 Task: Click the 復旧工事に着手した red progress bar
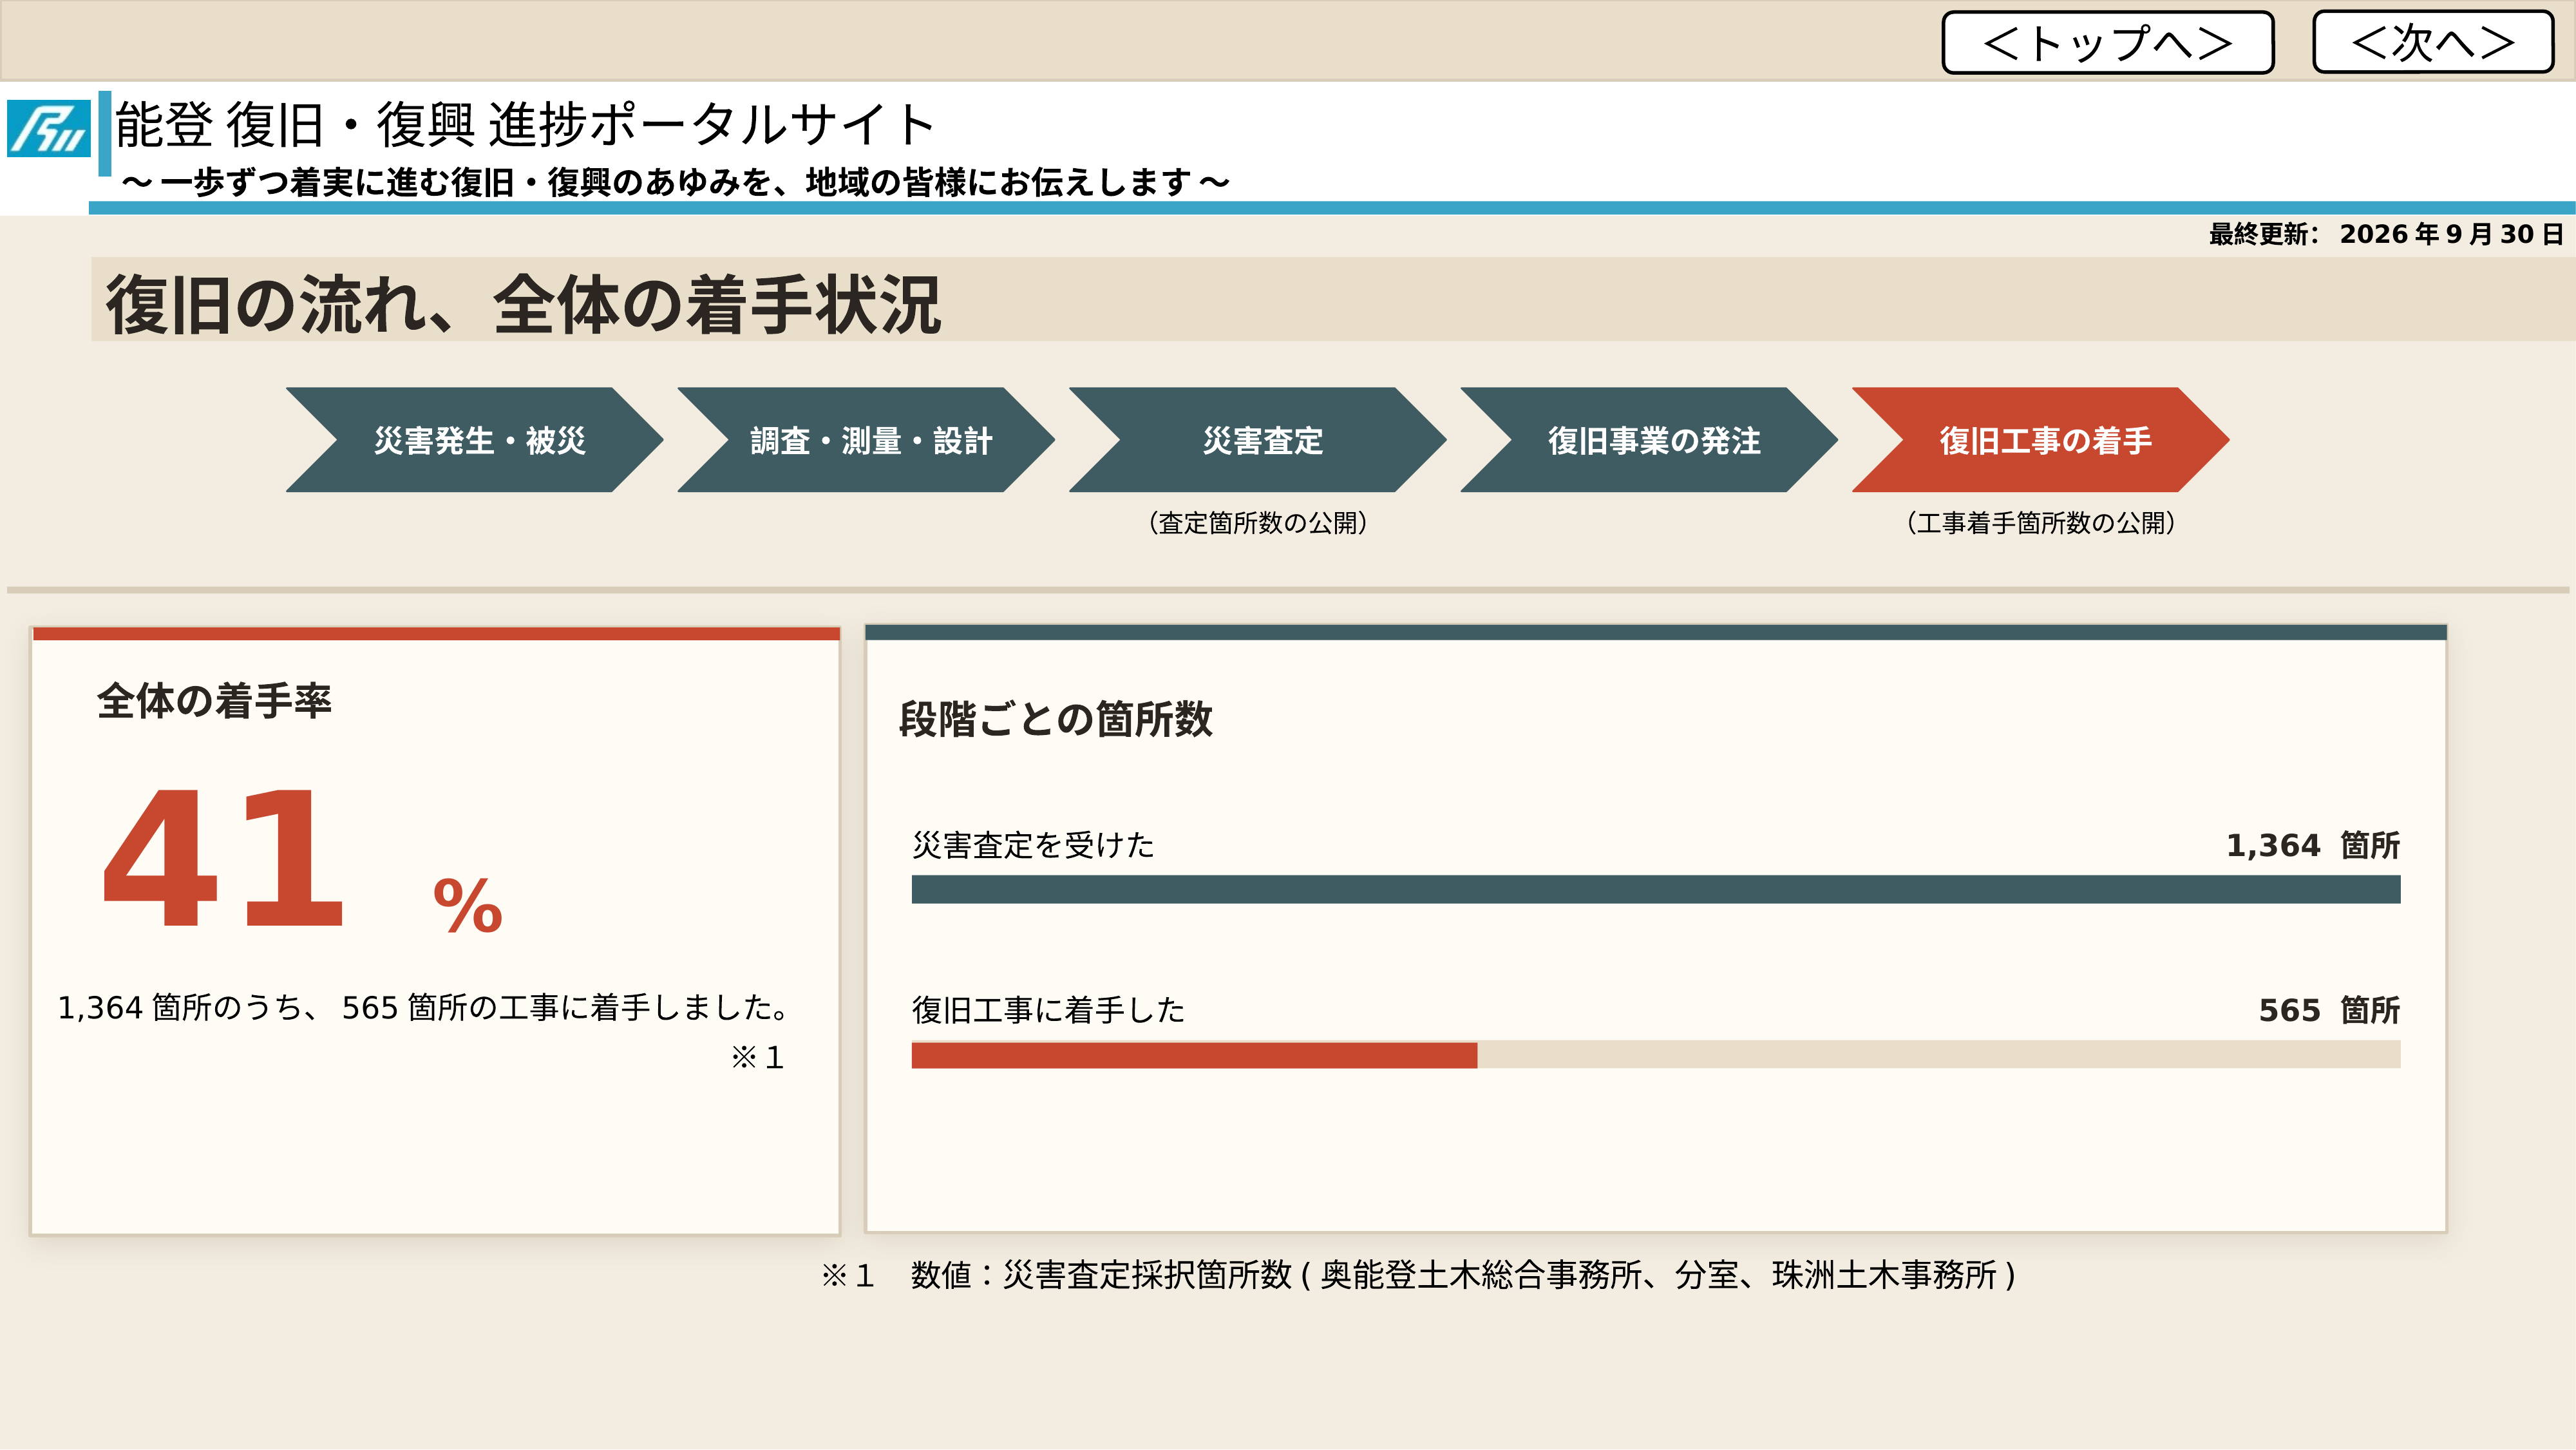coord(1194,1055)
